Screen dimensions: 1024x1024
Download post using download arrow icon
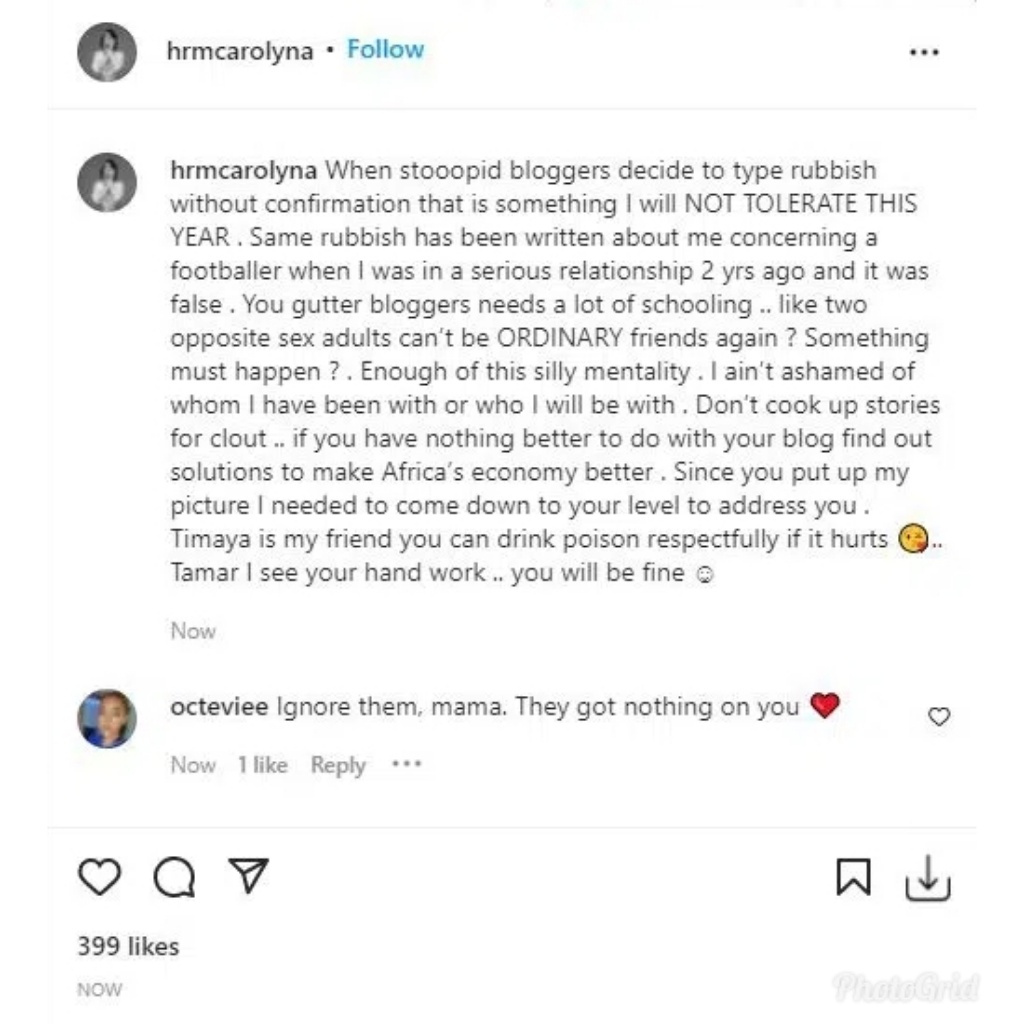point(927,880)
